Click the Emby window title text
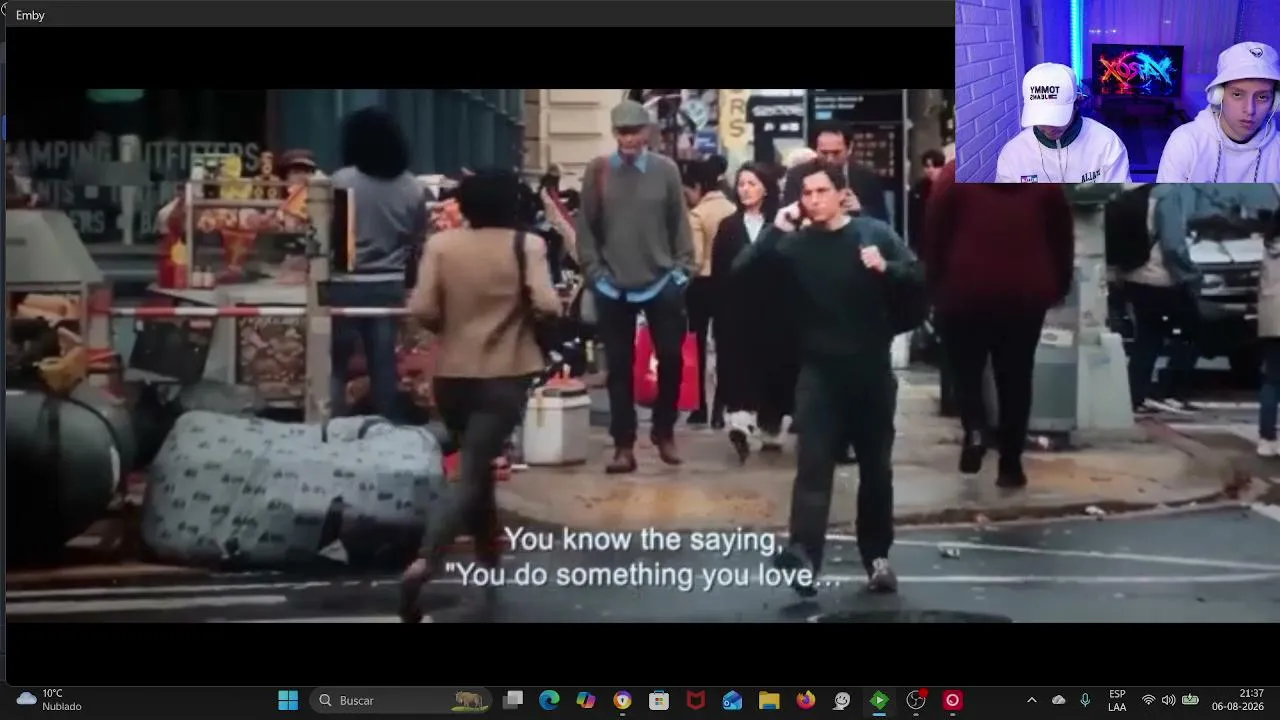 (x=30, y=15)
